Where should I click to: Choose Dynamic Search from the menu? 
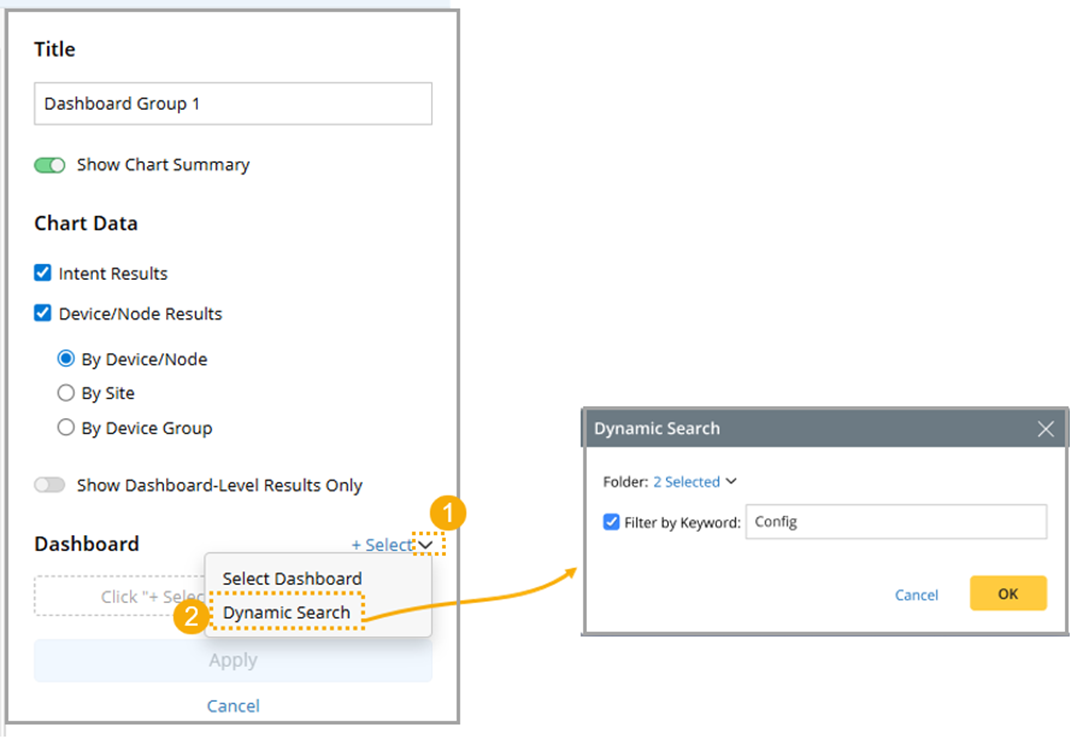(287, 613)
